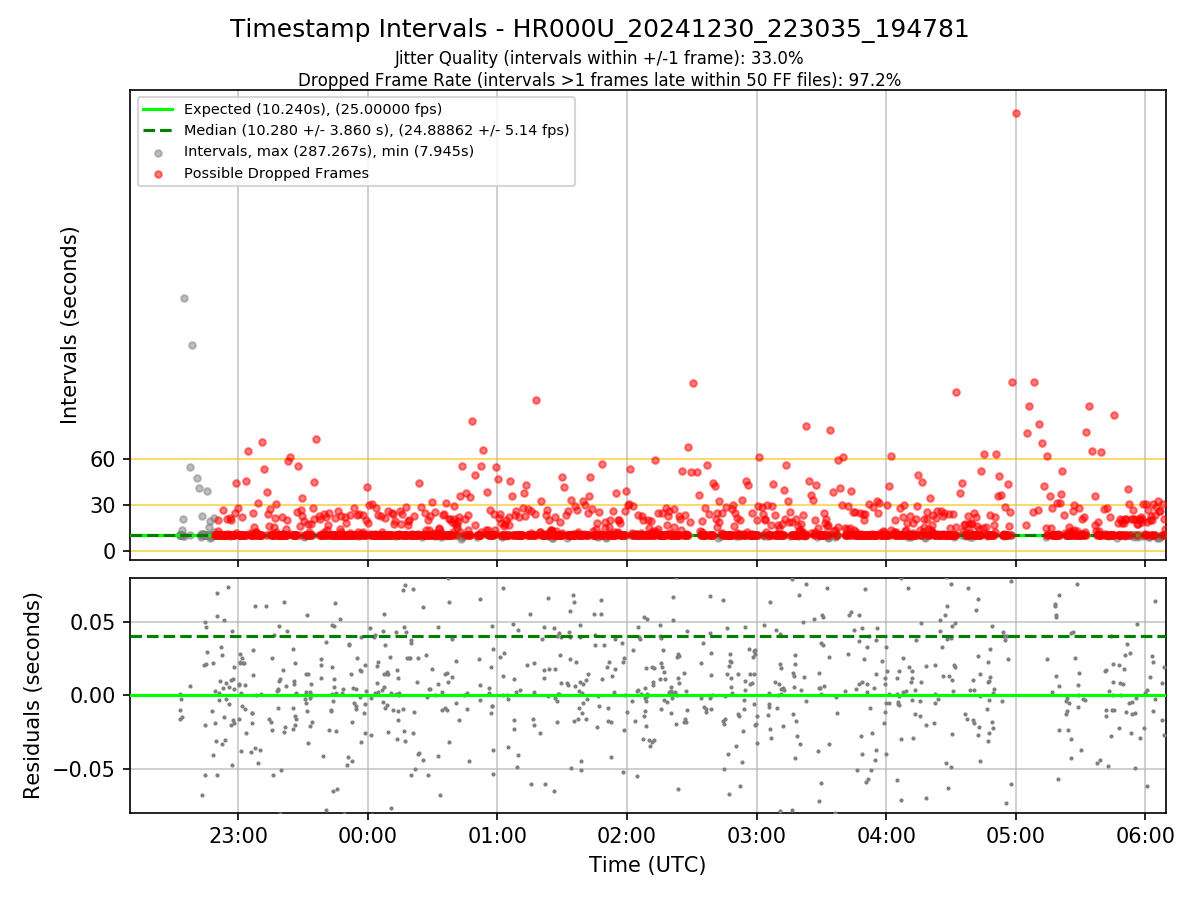The image size is (1200, 900).
Task: Click the Time (UTC) x-axis label
Action: click(647, 865)
